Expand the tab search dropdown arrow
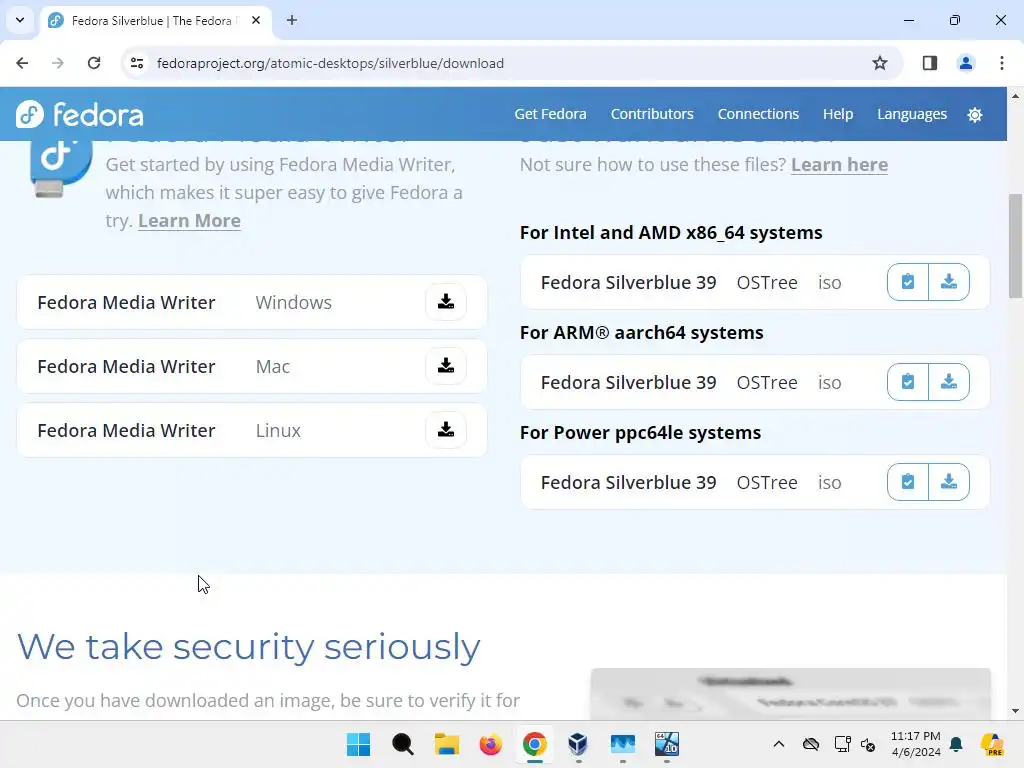 click(x=20, y=20)
